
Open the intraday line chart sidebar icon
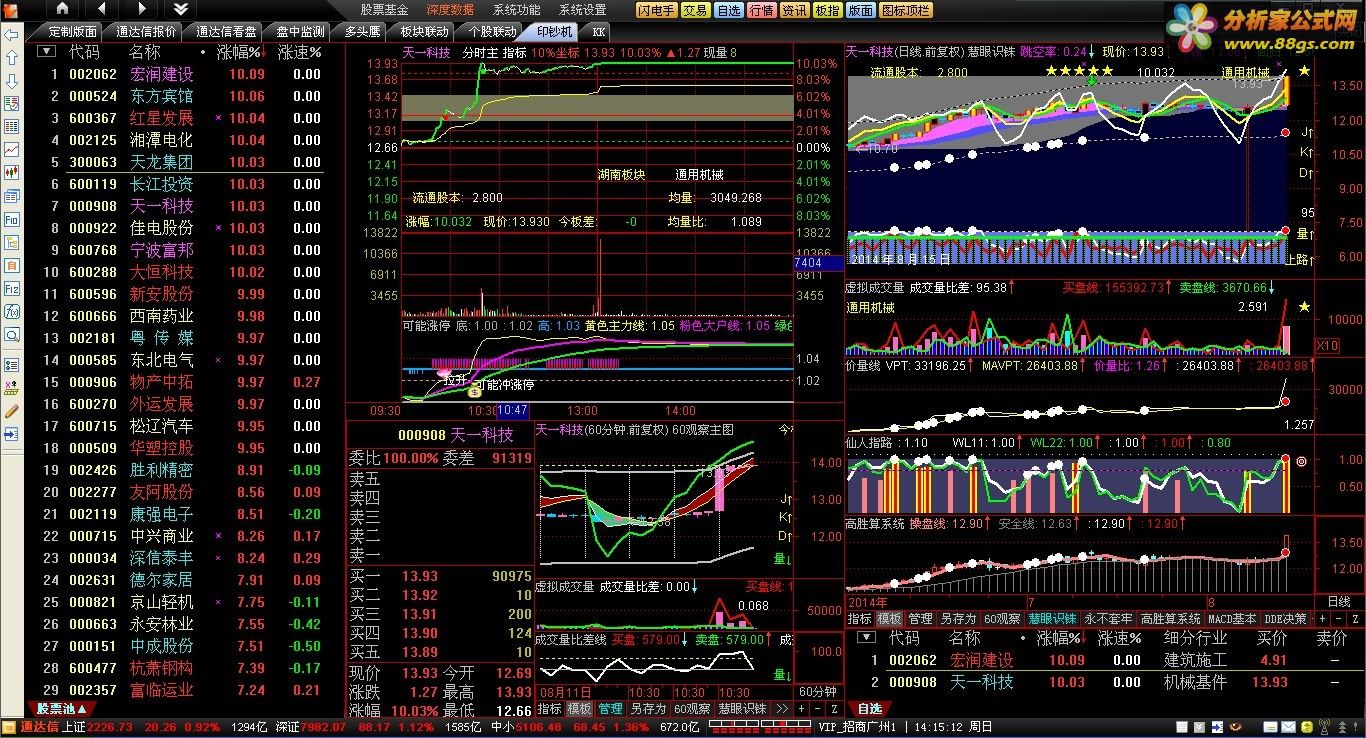11,149
